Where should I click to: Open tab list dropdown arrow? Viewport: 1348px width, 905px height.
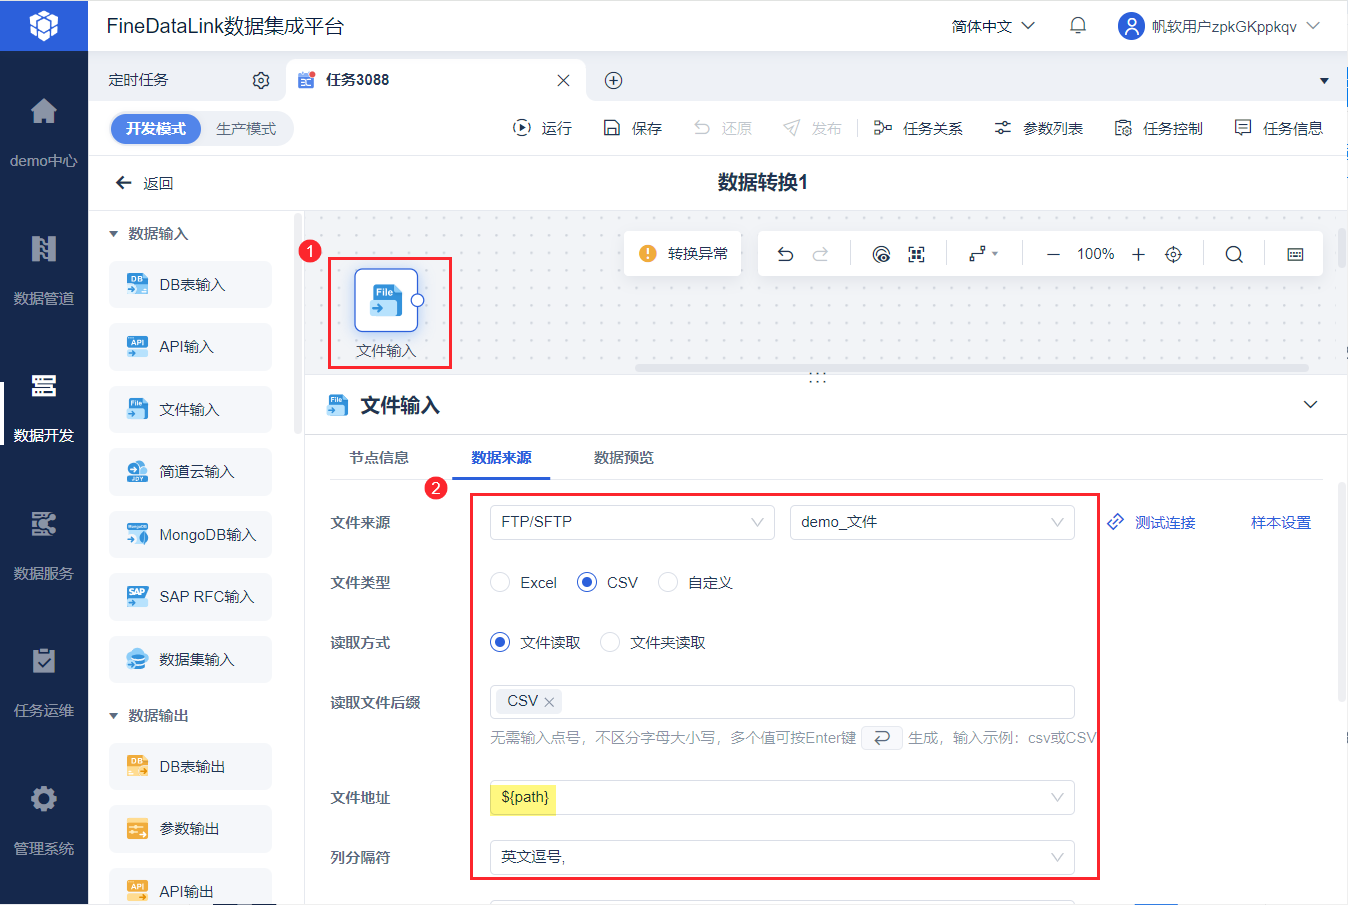point(1324,81)
